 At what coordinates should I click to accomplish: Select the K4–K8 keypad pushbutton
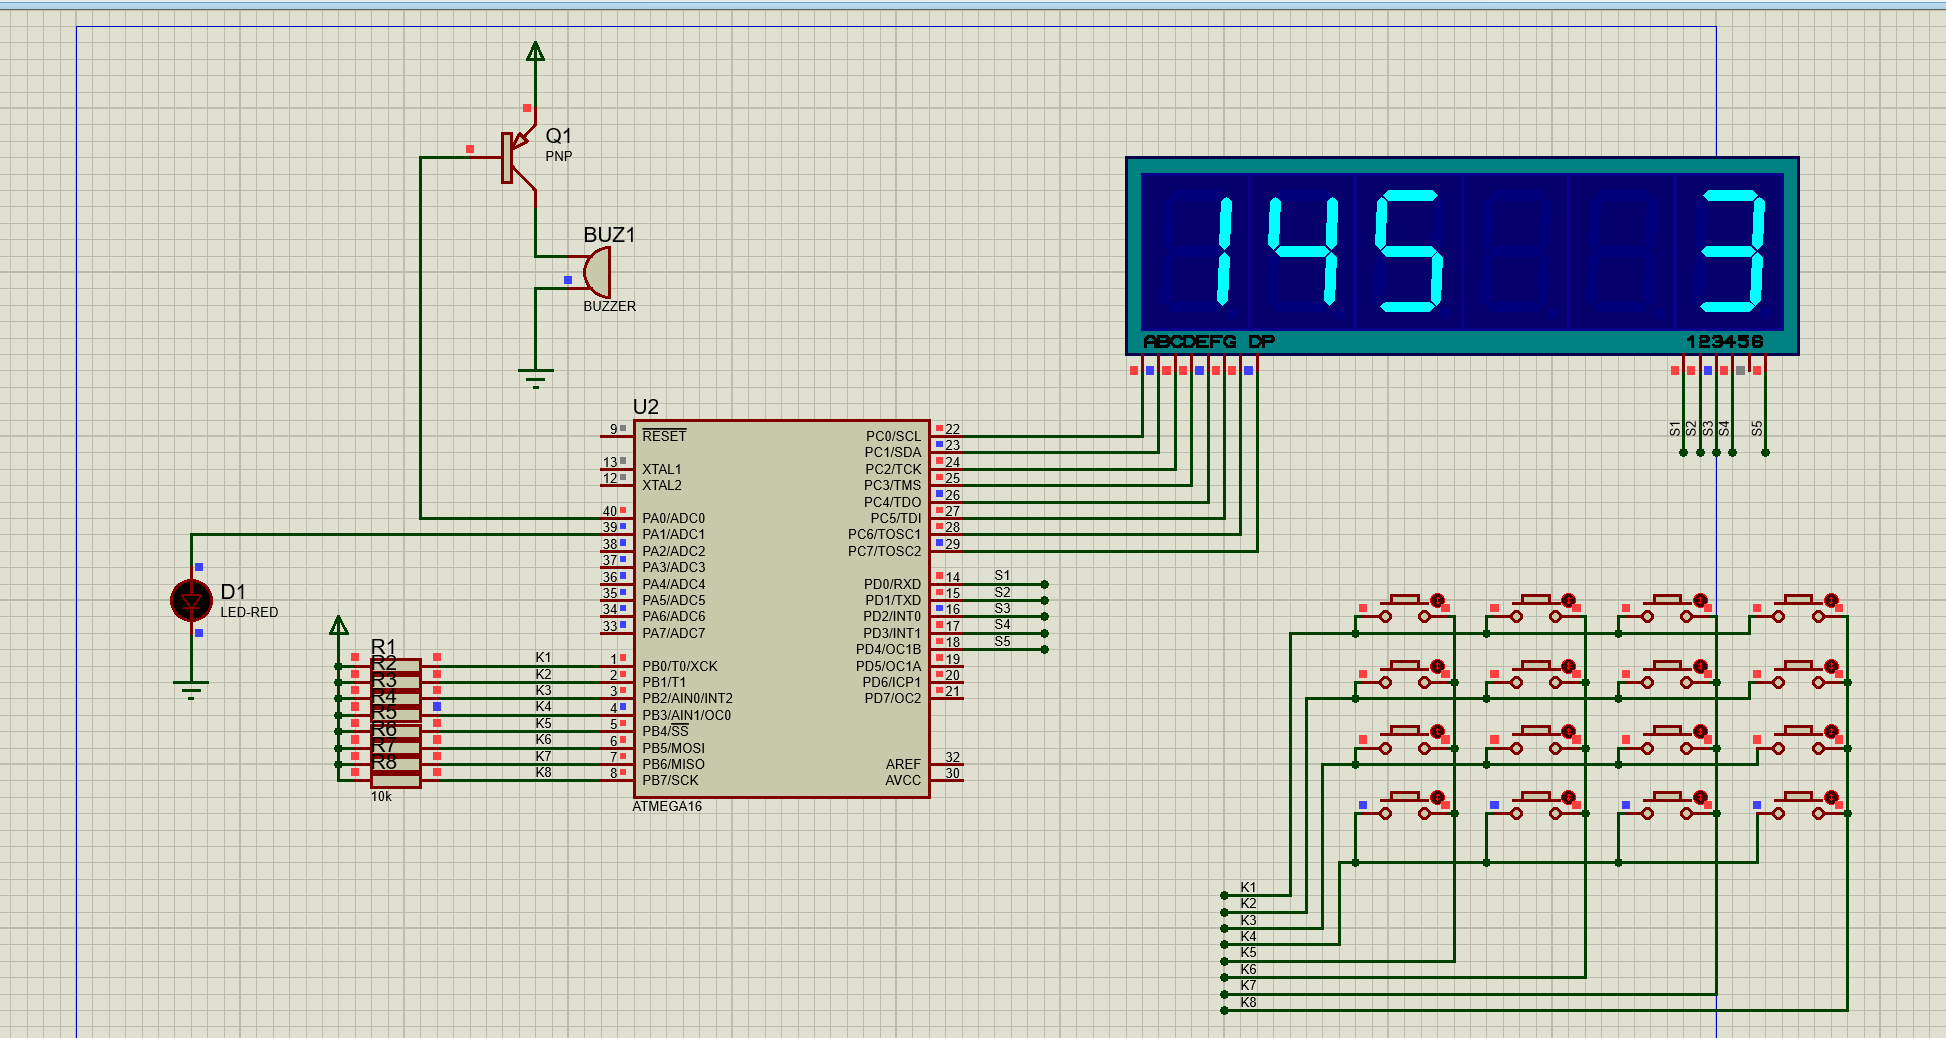point(1799,806)
